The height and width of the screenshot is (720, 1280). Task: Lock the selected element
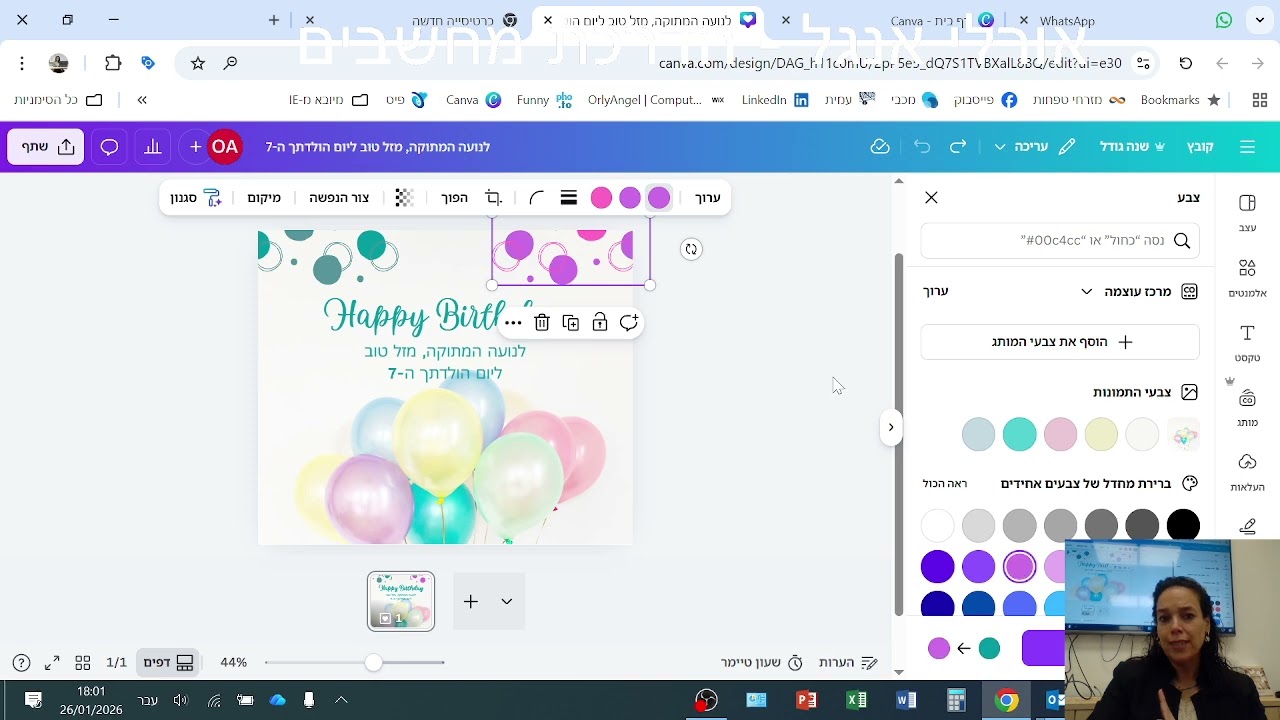click(600, 323)
